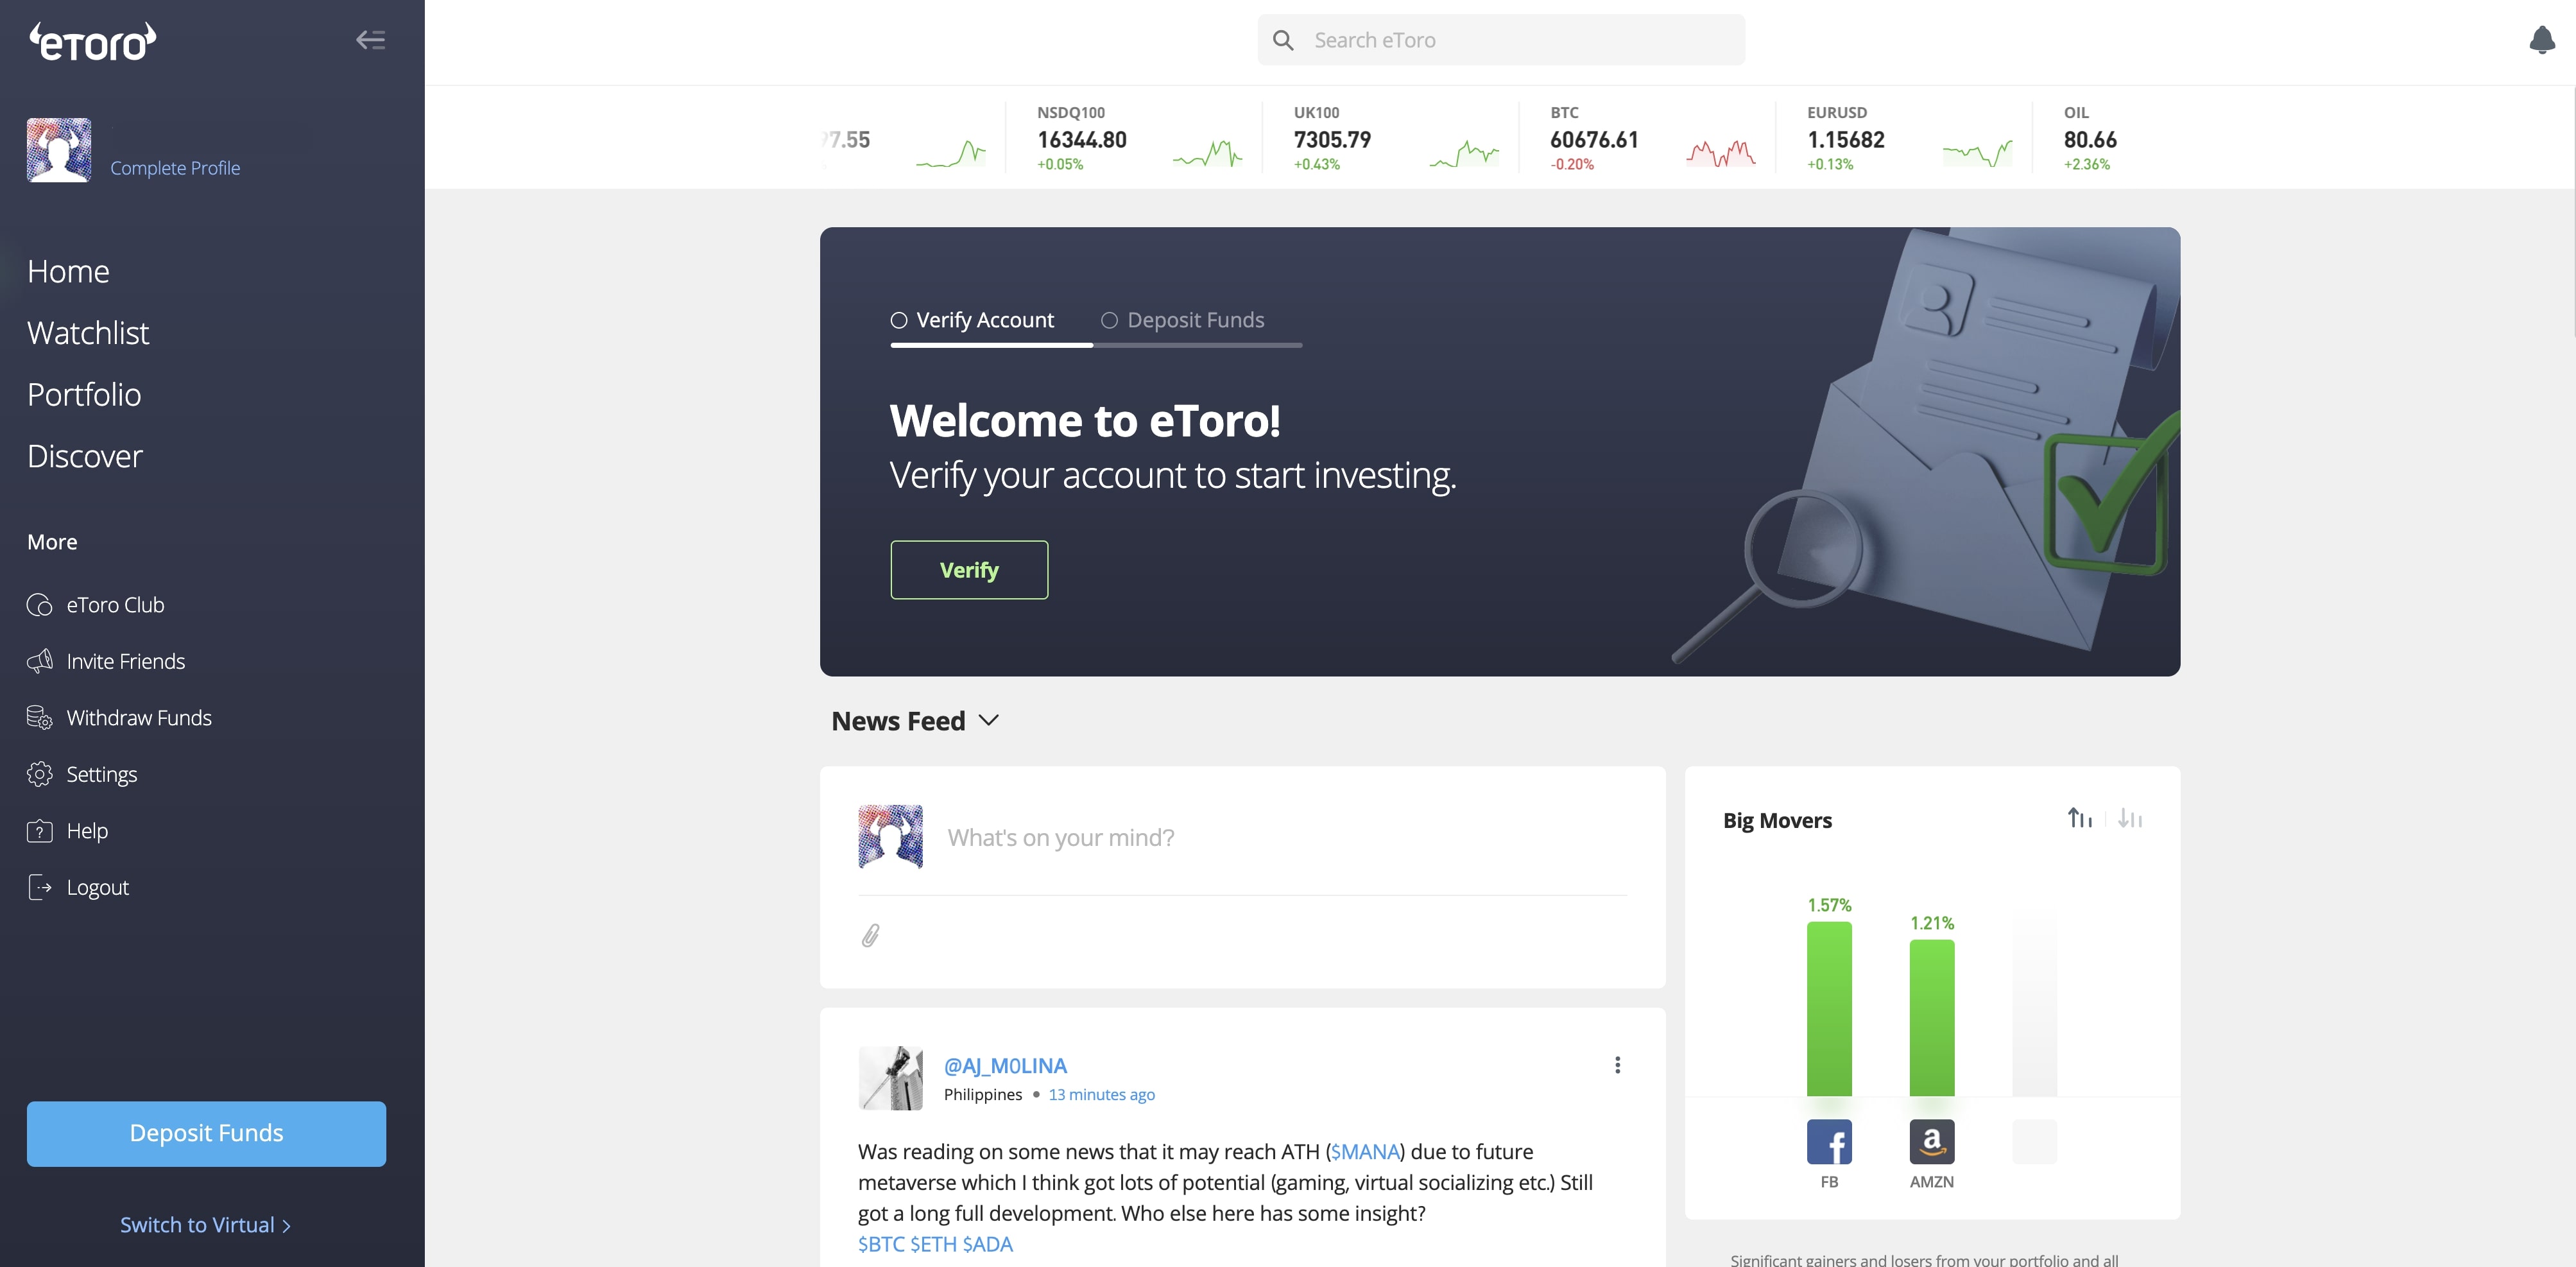Go to Home in sidebar

point(68,271)
